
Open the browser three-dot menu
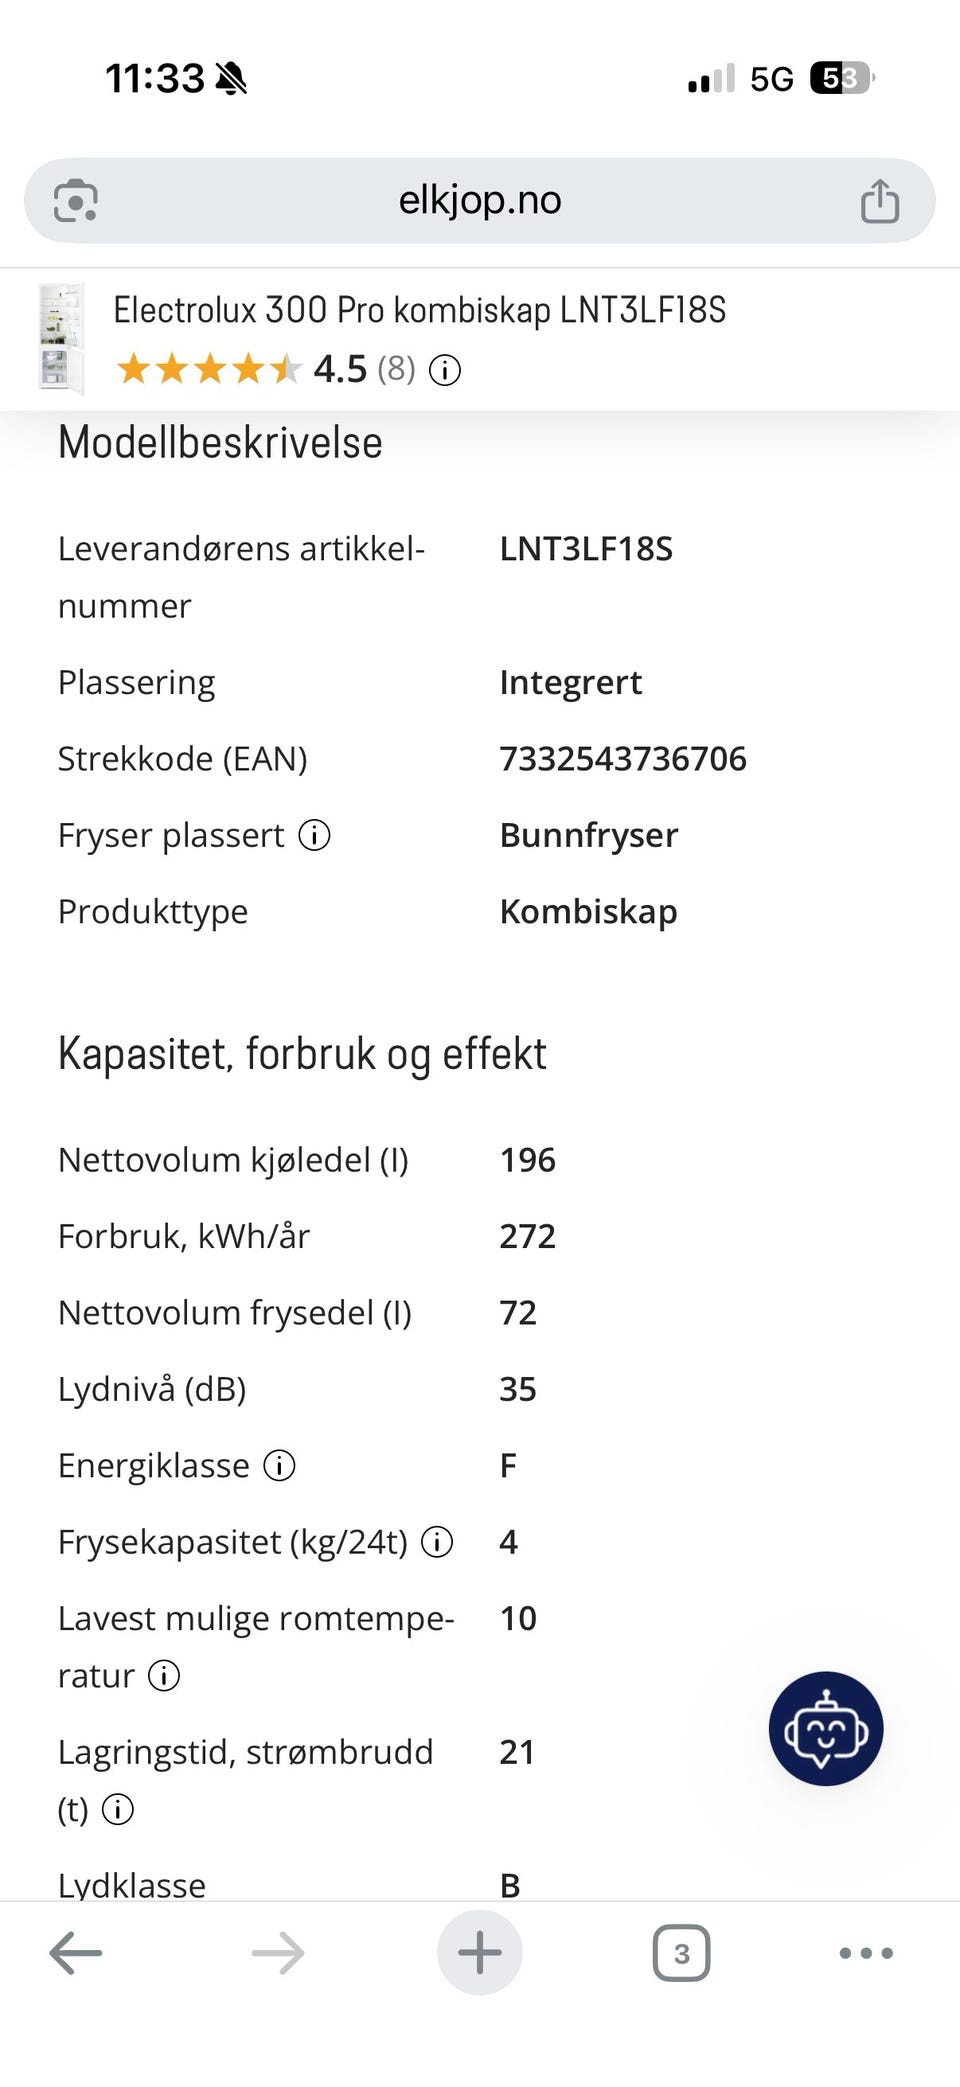point(866,1952)
